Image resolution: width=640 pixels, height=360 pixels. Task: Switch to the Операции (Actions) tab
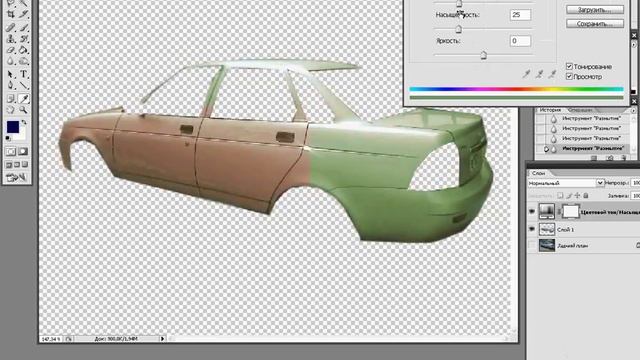click(x=580, y=110)
